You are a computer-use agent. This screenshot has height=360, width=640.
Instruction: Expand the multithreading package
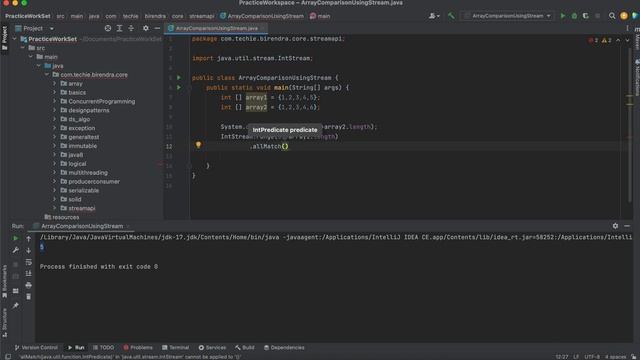point(55,173)
